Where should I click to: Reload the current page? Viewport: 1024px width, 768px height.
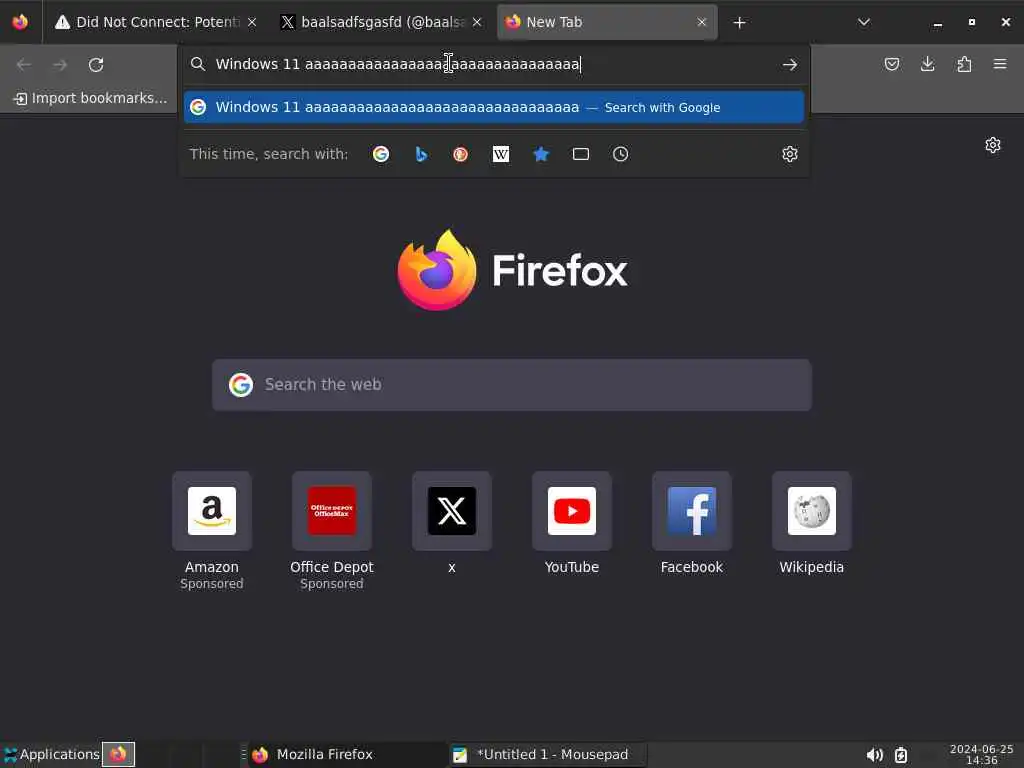(x=96, y=65)
